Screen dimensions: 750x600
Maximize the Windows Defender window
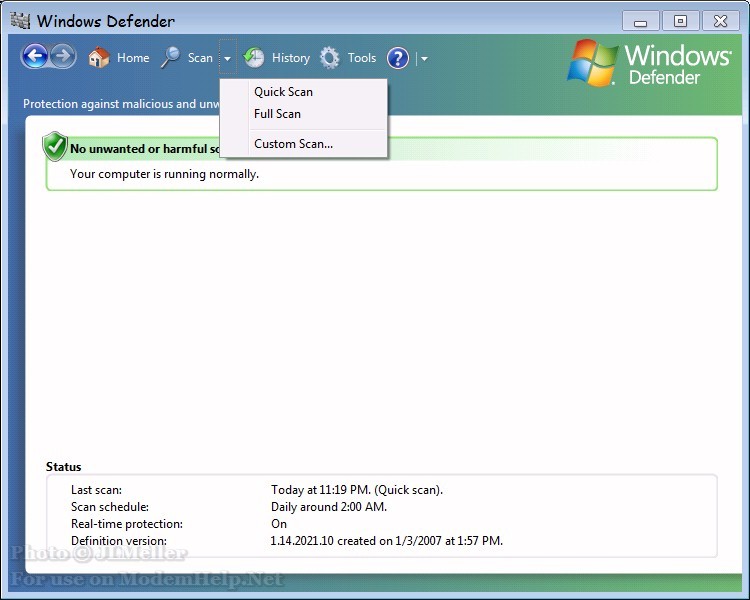(x=680, y=21)
